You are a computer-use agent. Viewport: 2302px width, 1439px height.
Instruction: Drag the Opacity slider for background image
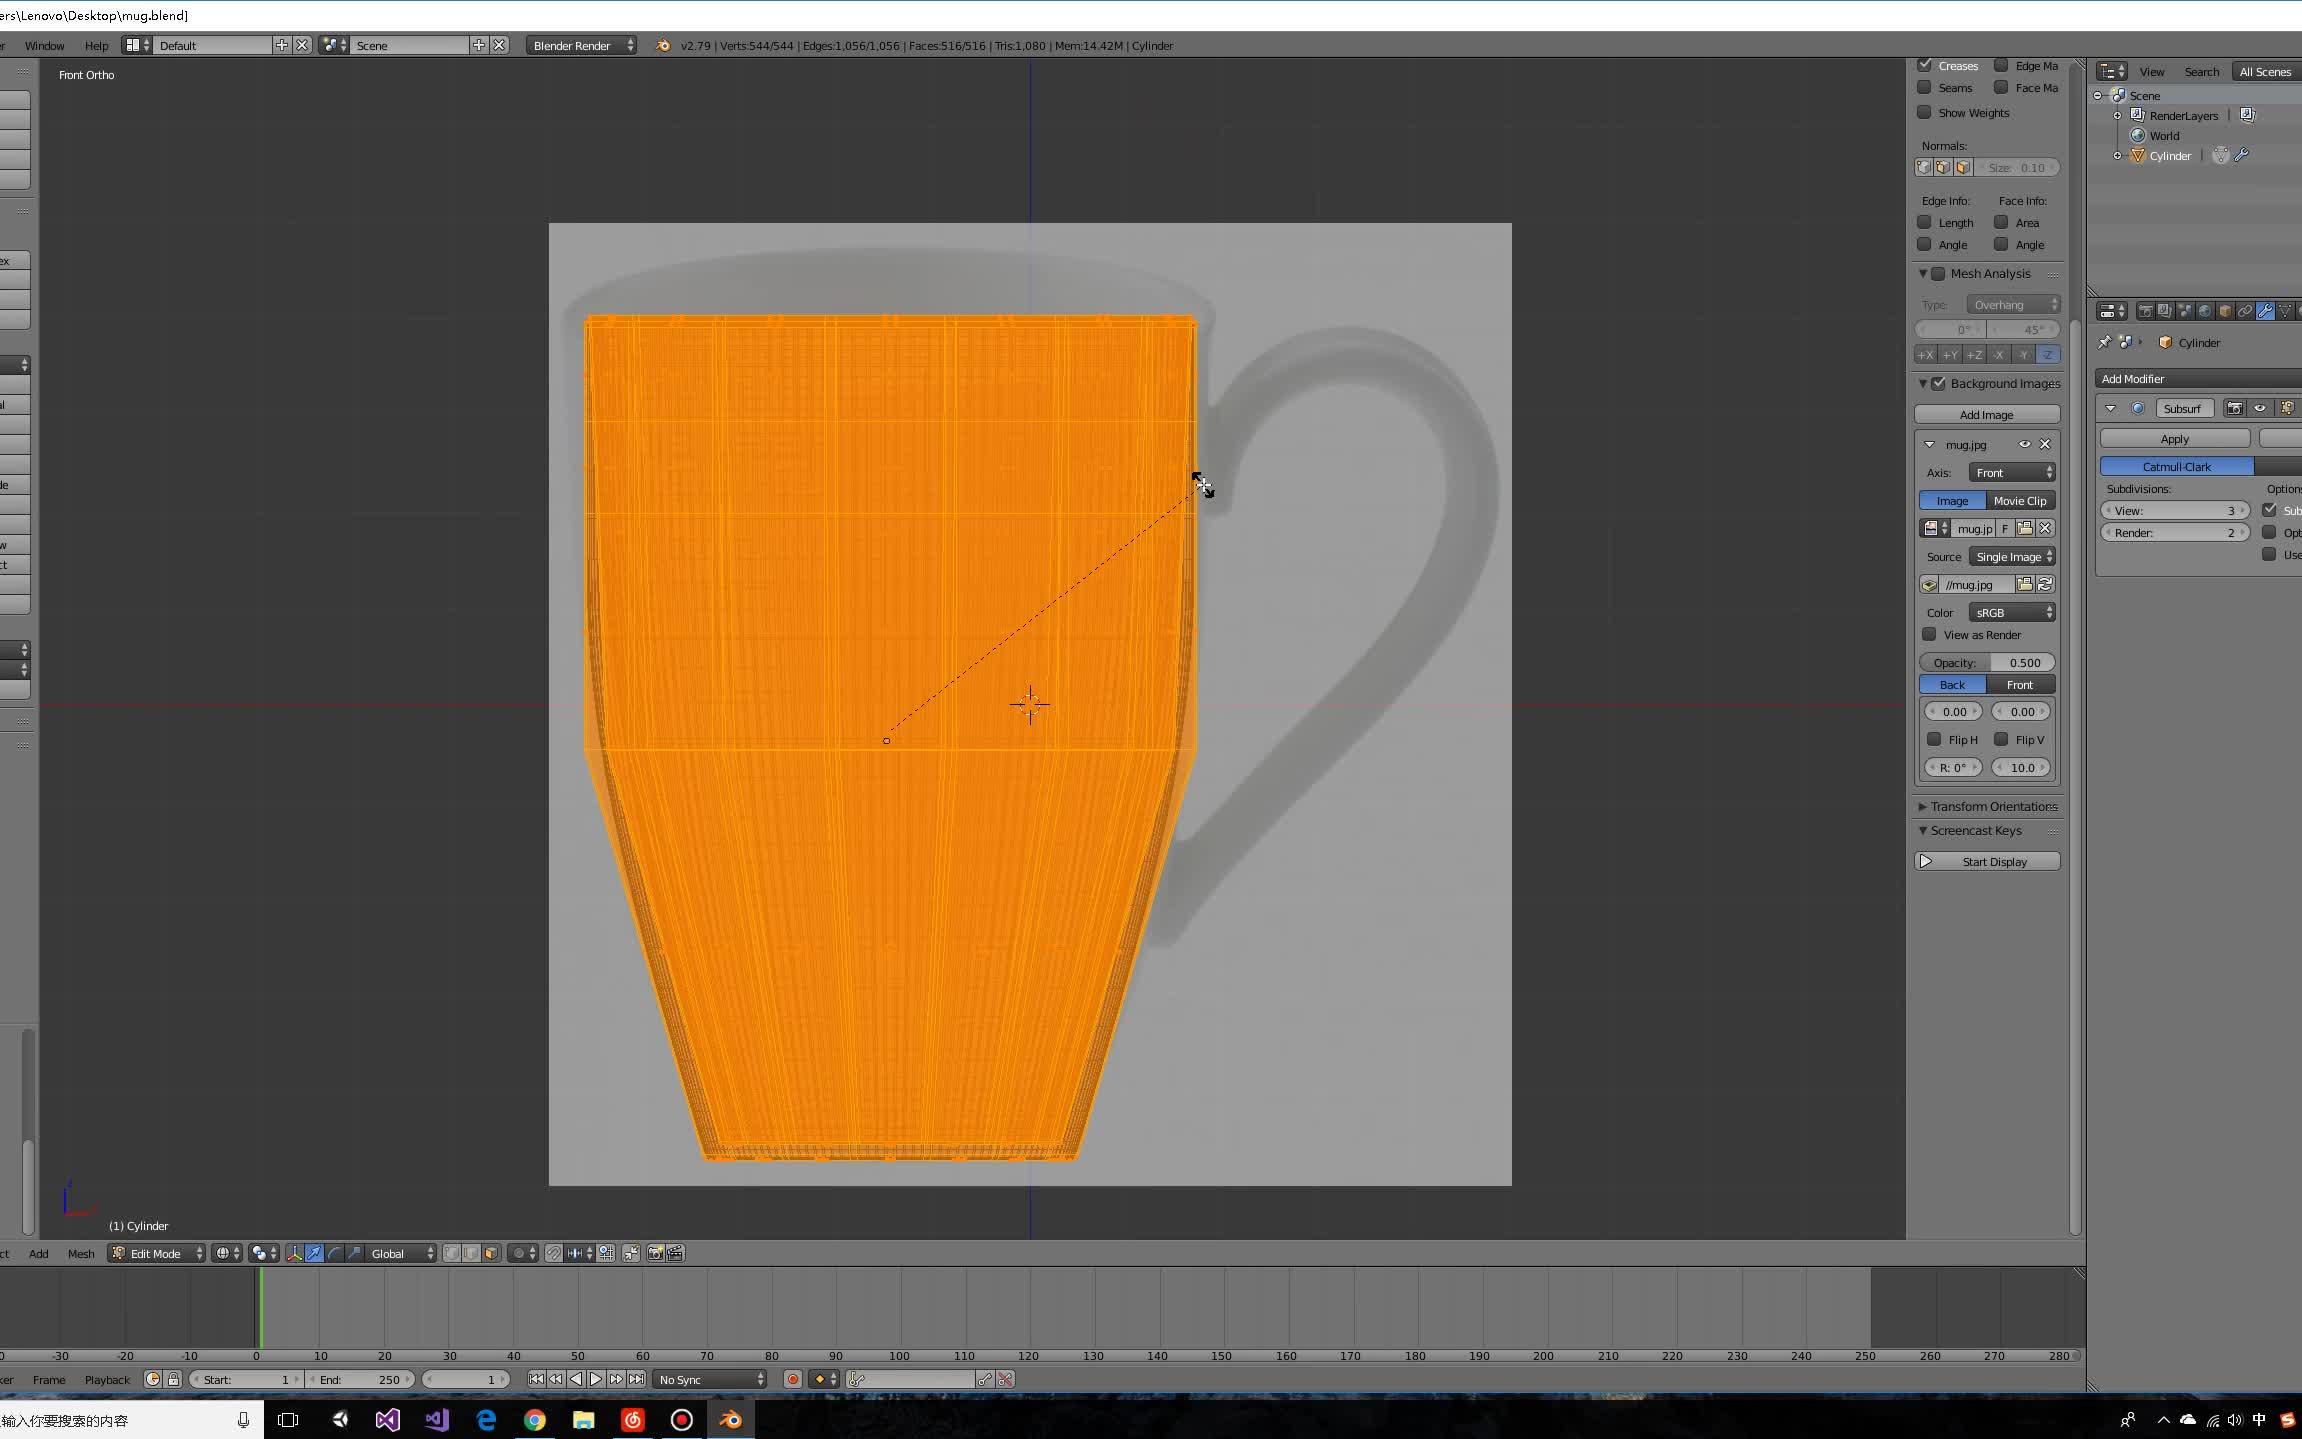(1989, 661)
